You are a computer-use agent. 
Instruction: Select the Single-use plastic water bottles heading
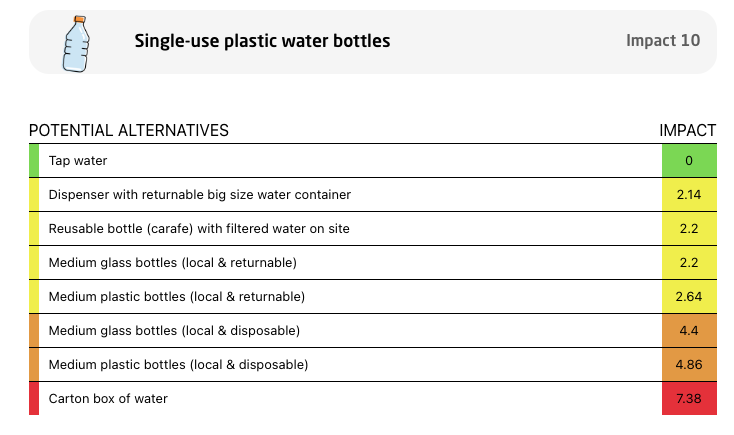coord(262,41)
